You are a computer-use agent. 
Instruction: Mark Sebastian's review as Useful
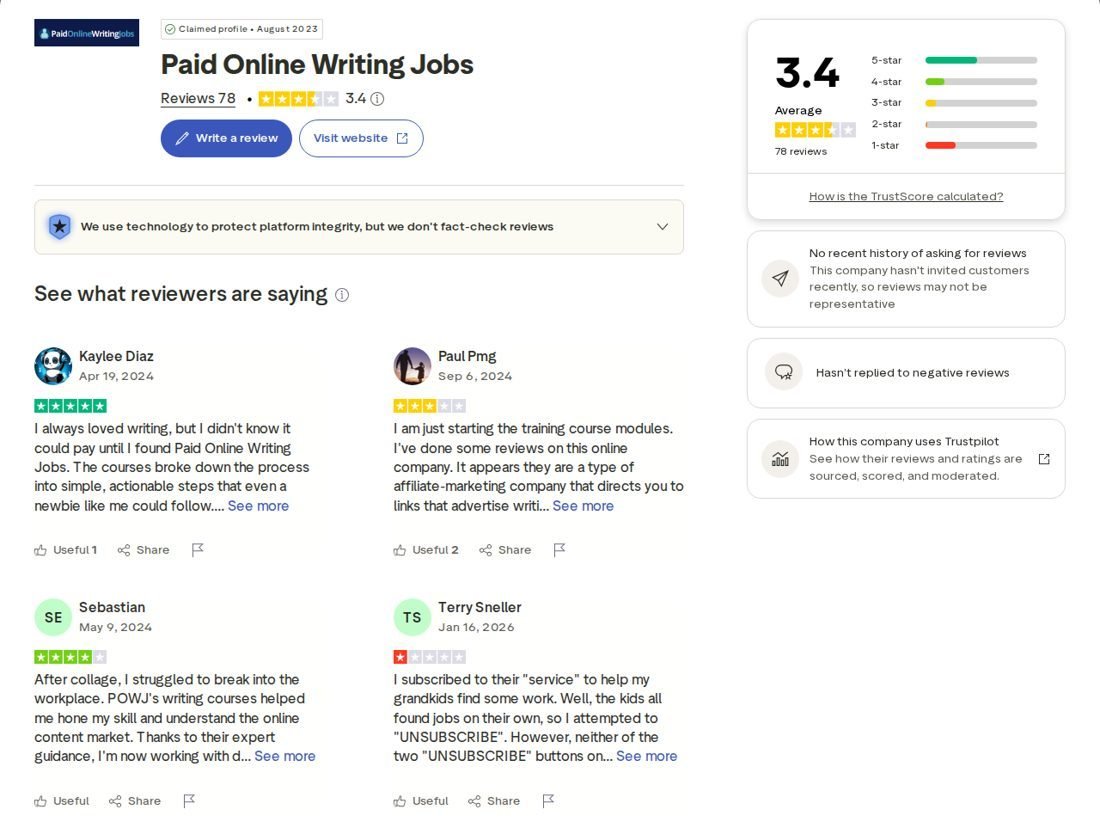62,801
